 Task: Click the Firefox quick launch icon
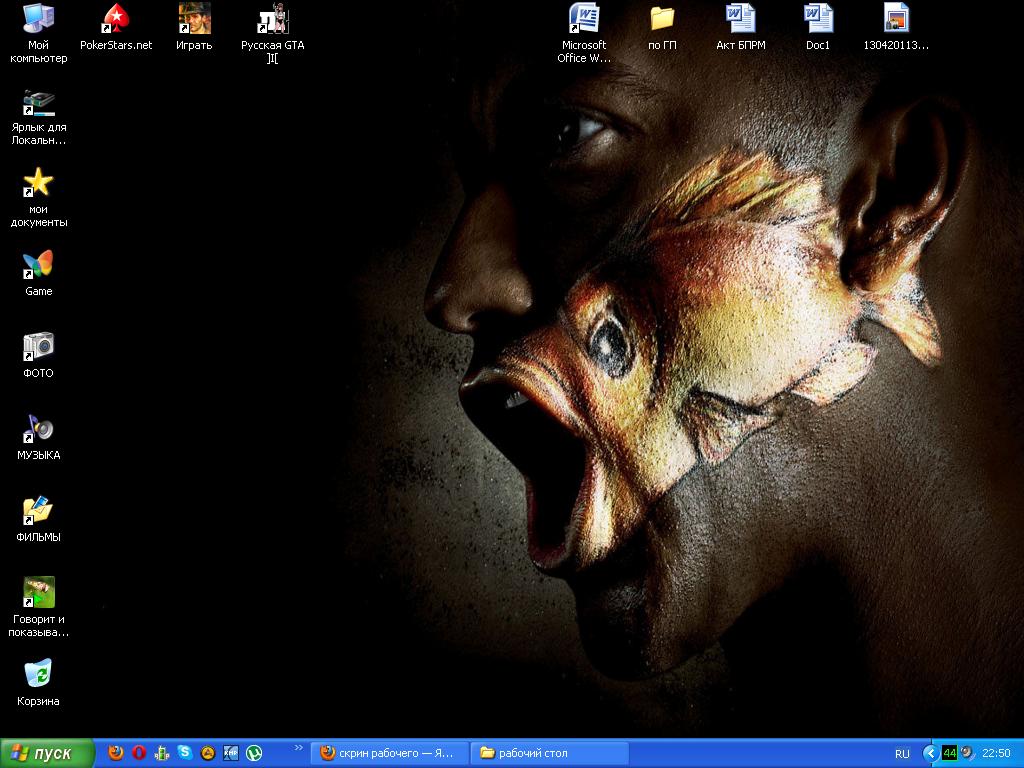[116, 753]
